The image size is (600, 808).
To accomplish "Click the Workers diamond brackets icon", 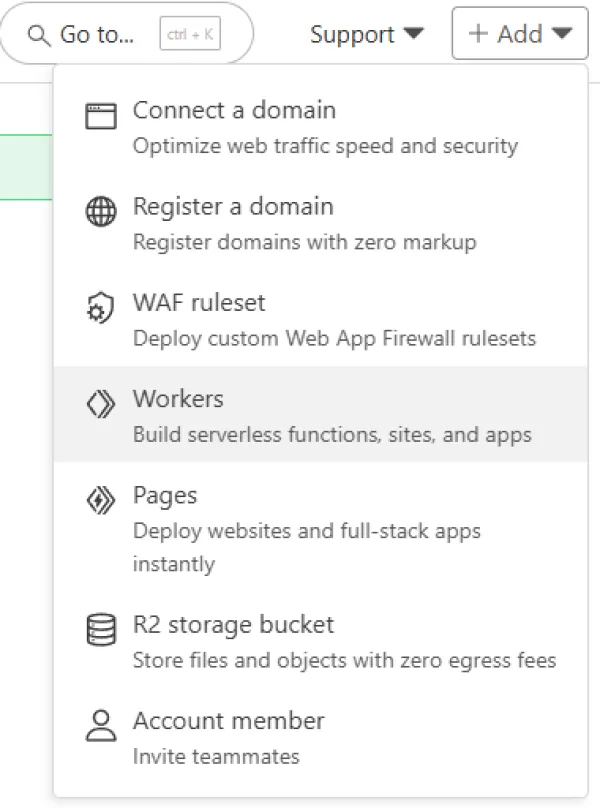I will 101,405.
